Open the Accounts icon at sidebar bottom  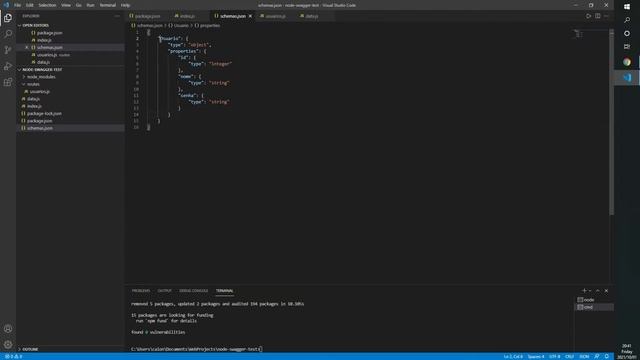coord(8,329)
